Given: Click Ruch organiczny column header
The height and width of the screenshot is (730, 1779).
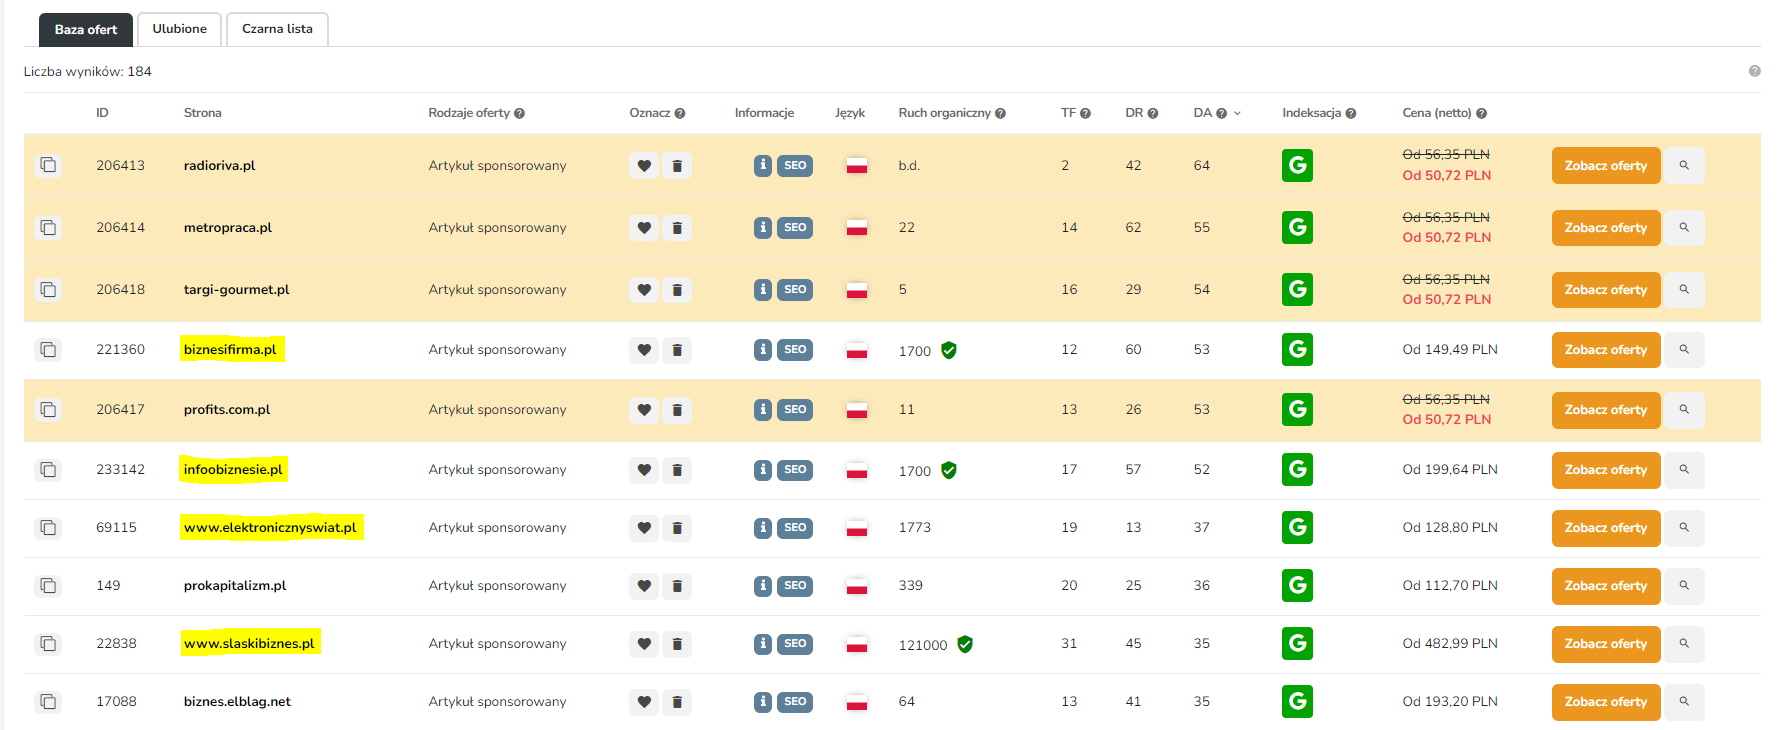Looking at the screenshot, I should (x=944, y=113).
